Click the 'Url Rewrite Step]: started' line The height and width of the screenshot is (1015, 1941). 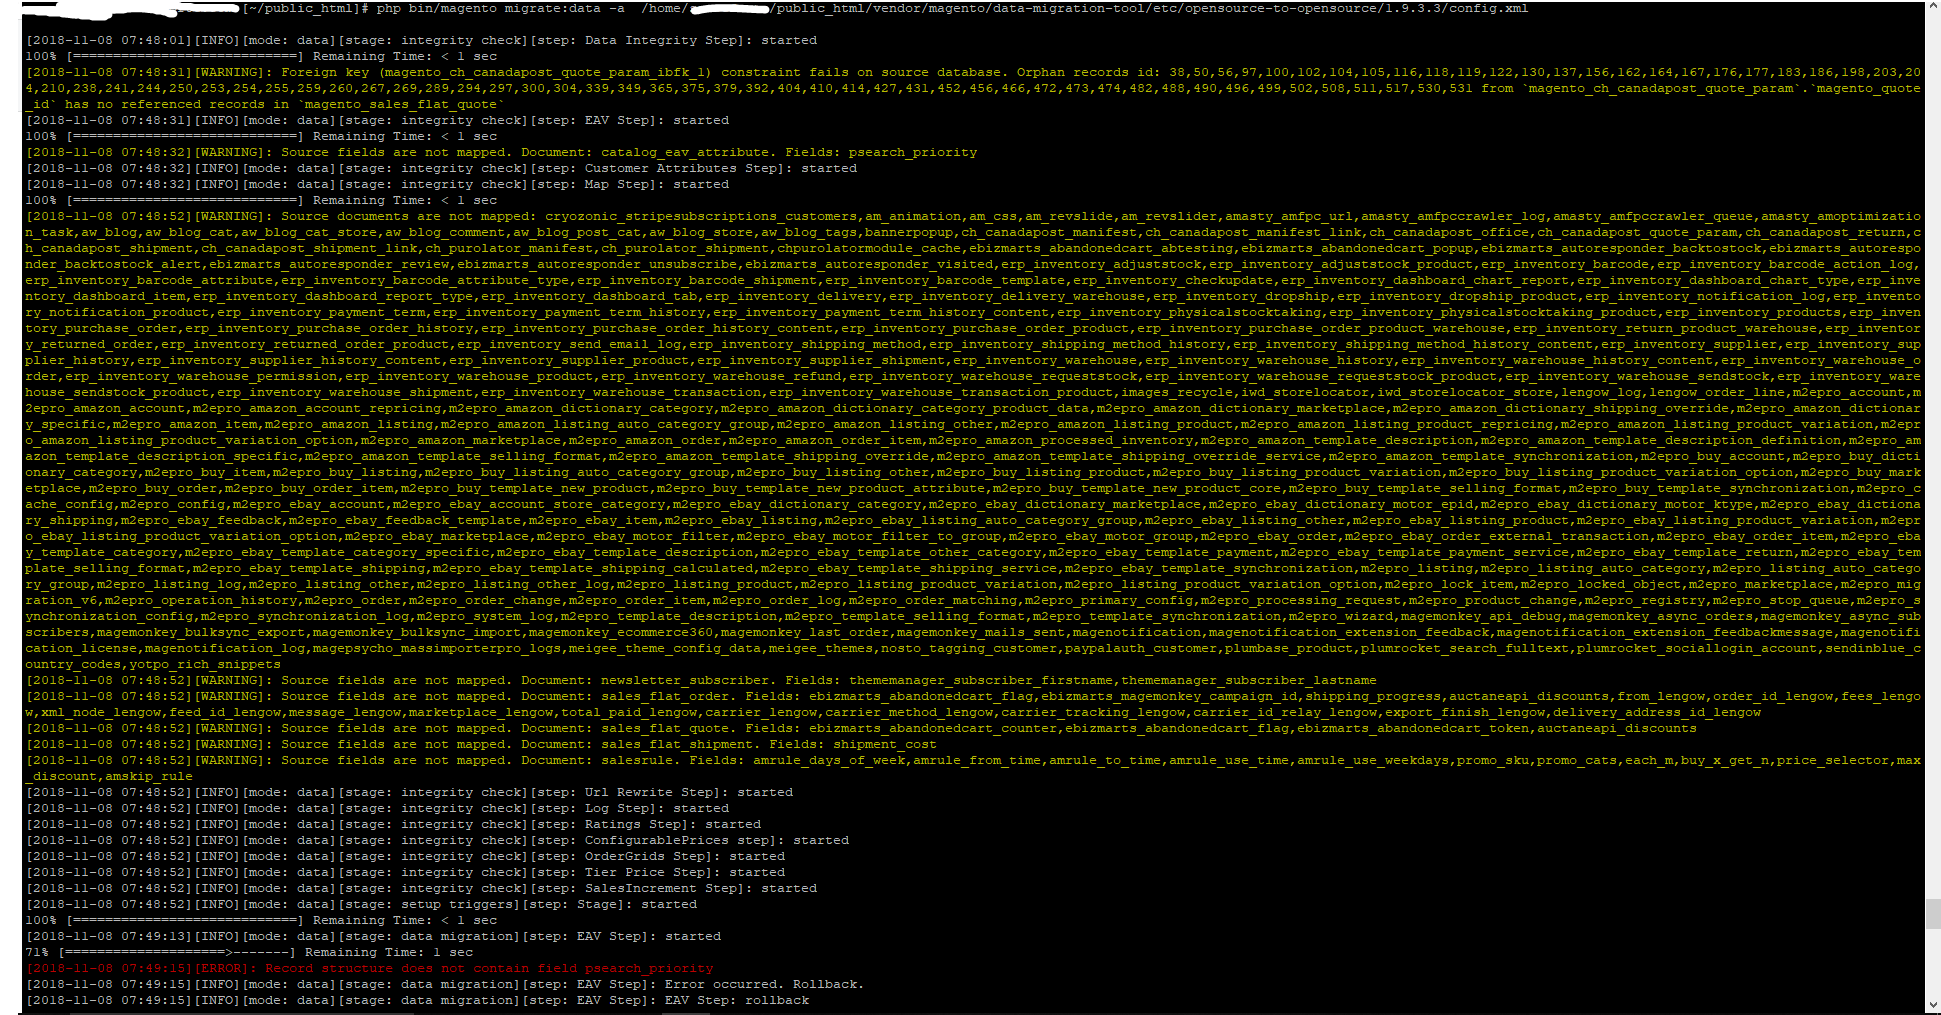[x=409, y=793]
